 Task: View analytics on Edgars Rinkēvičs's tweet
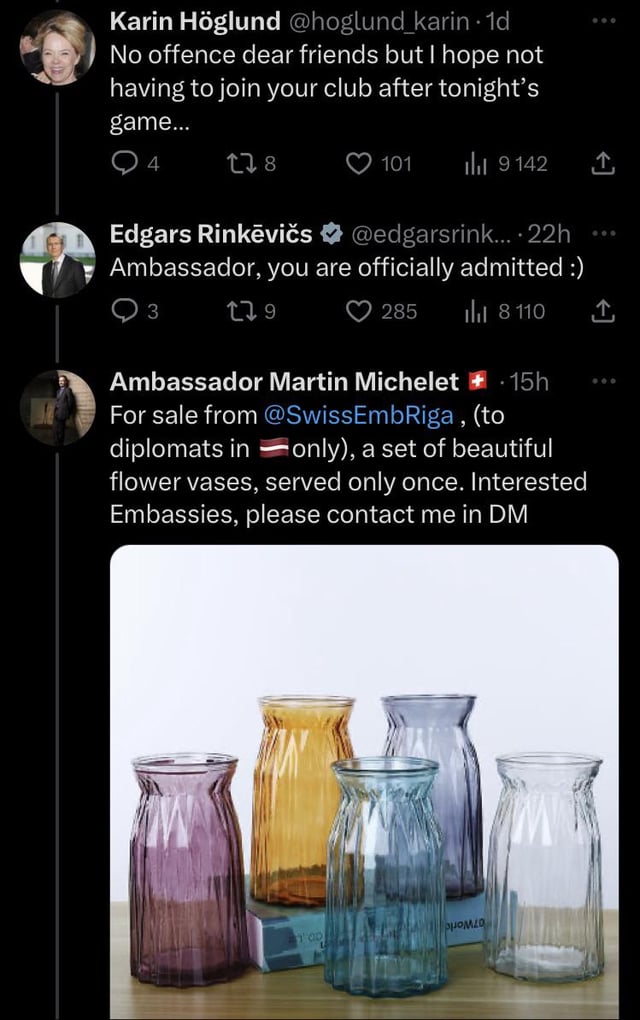[474, 311]
